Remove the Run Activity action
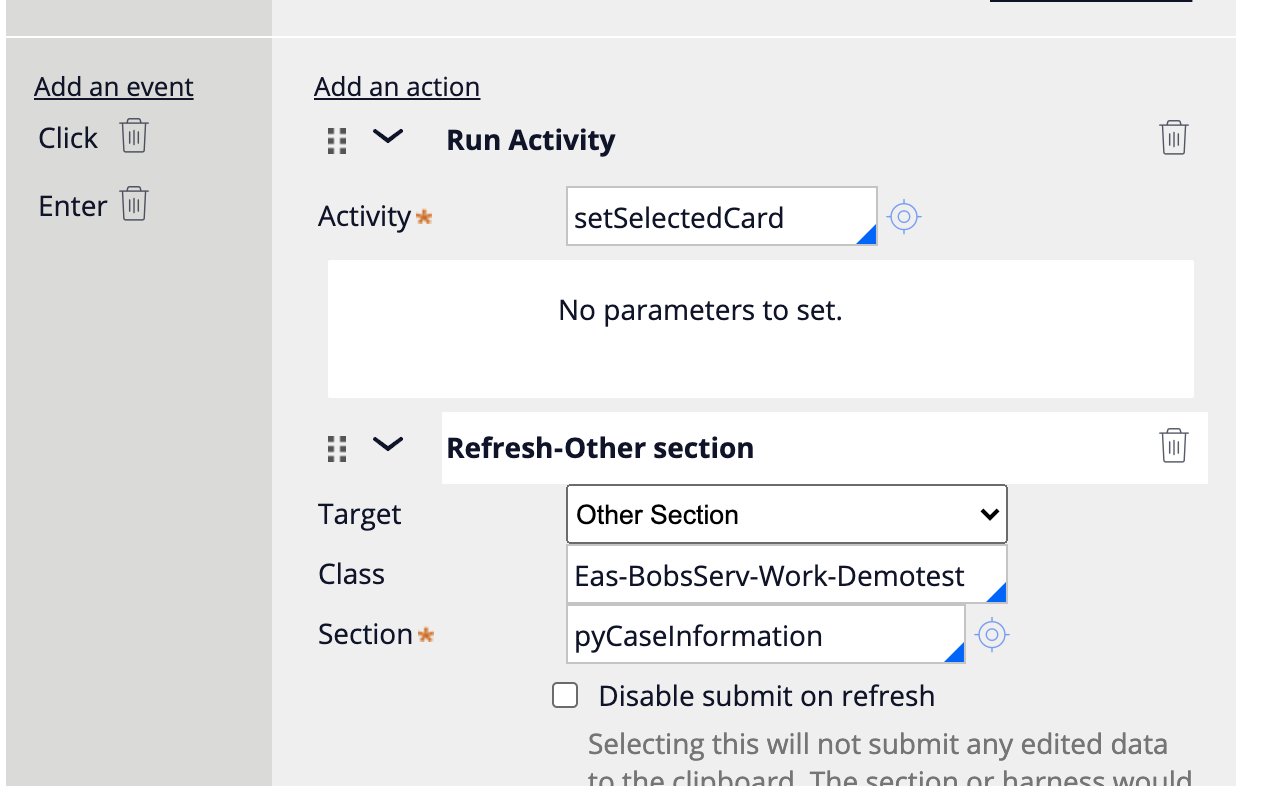 click(x=1173, y=137)
